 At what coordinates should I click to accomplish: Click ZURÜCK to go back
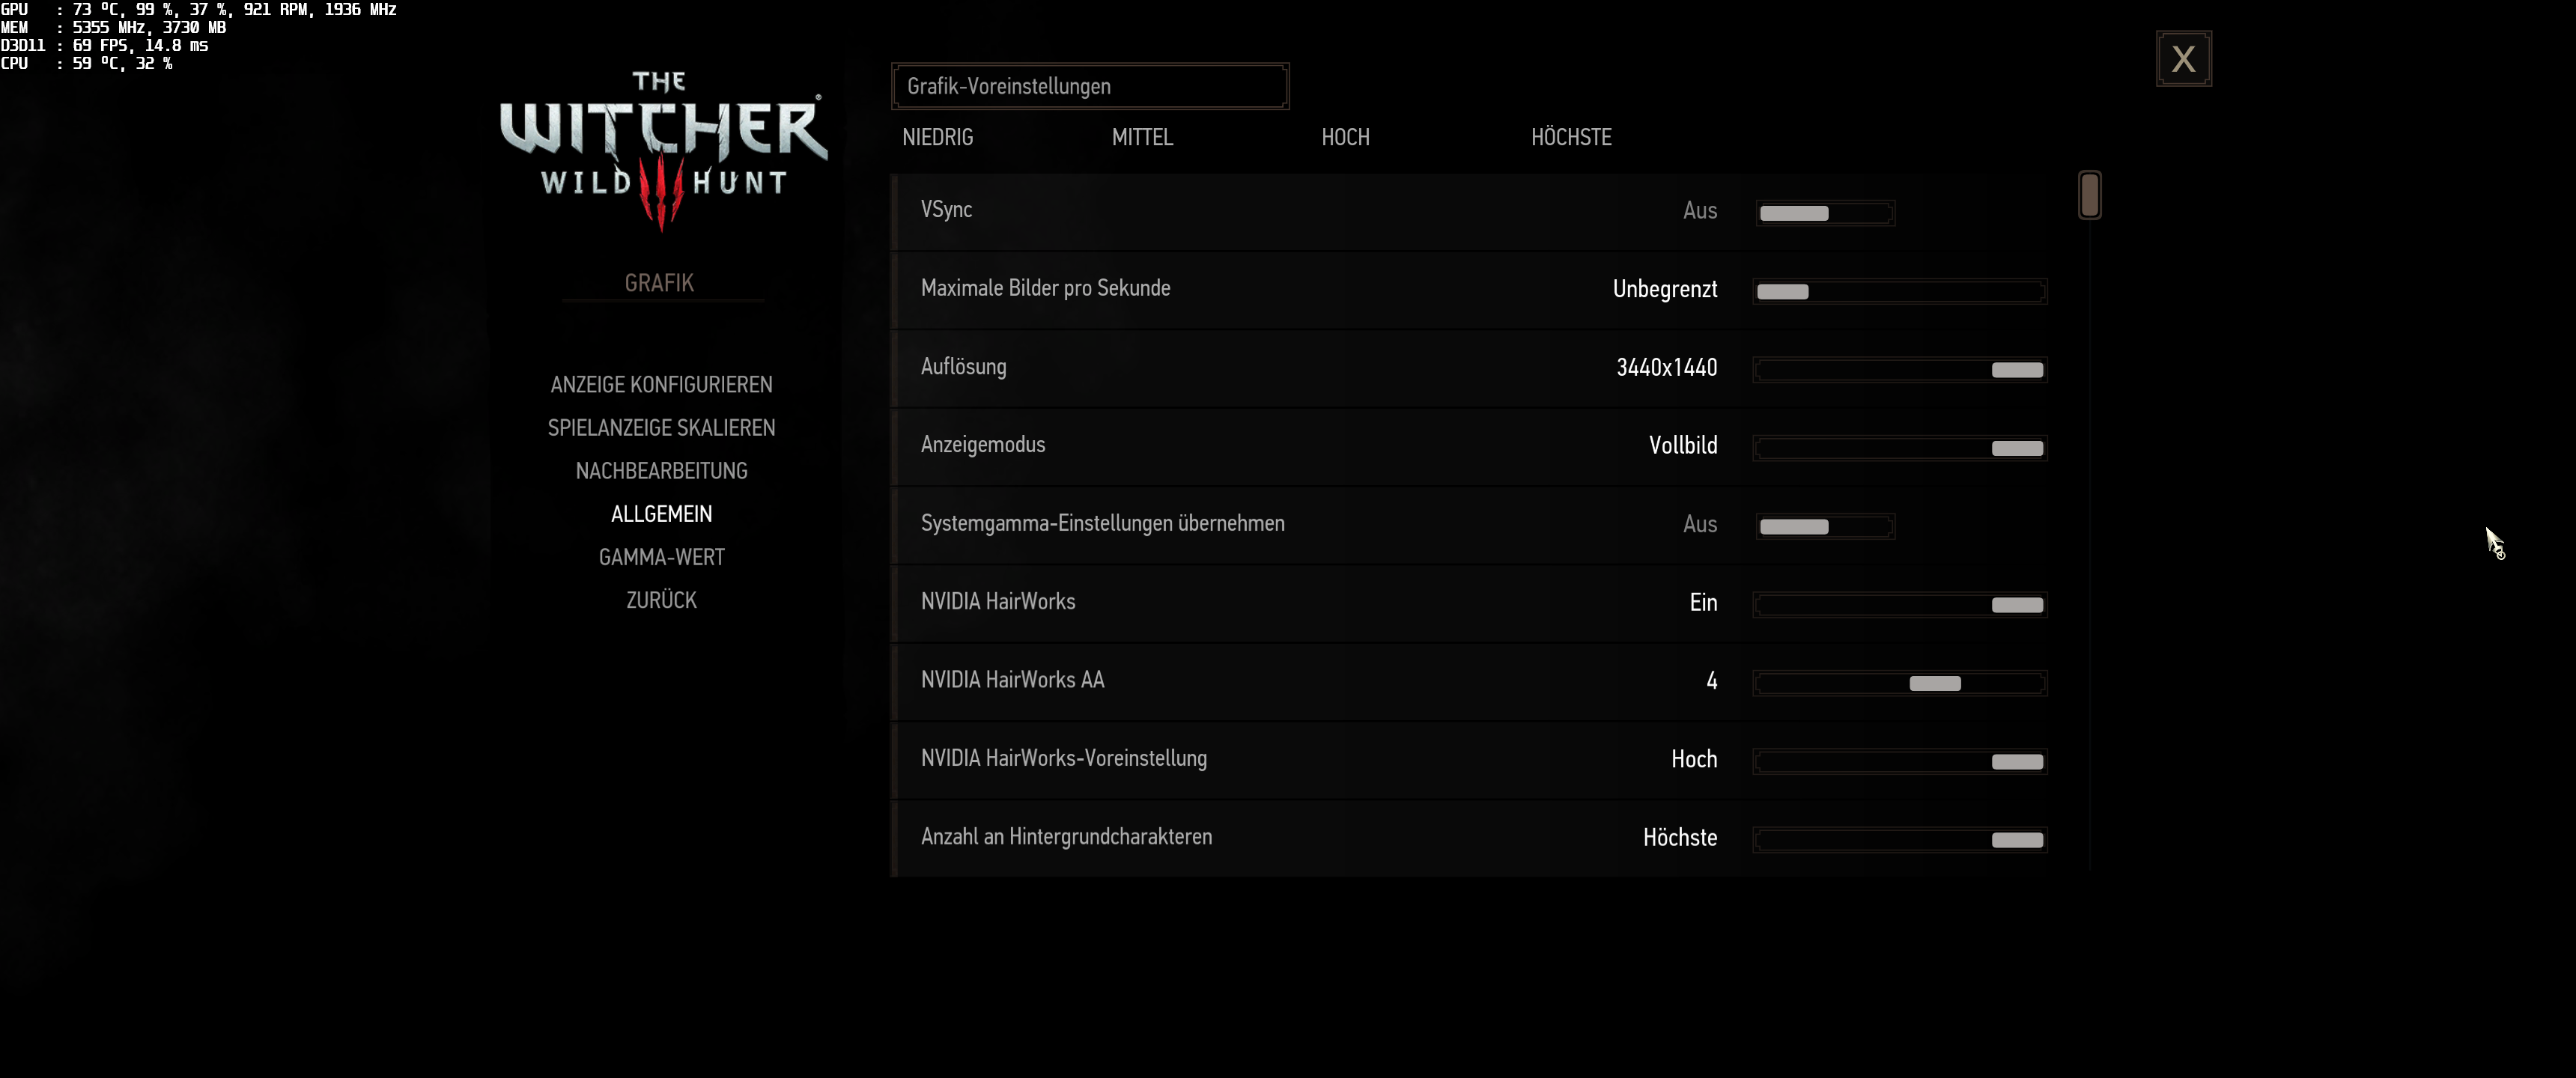click(x=661, y=600)
